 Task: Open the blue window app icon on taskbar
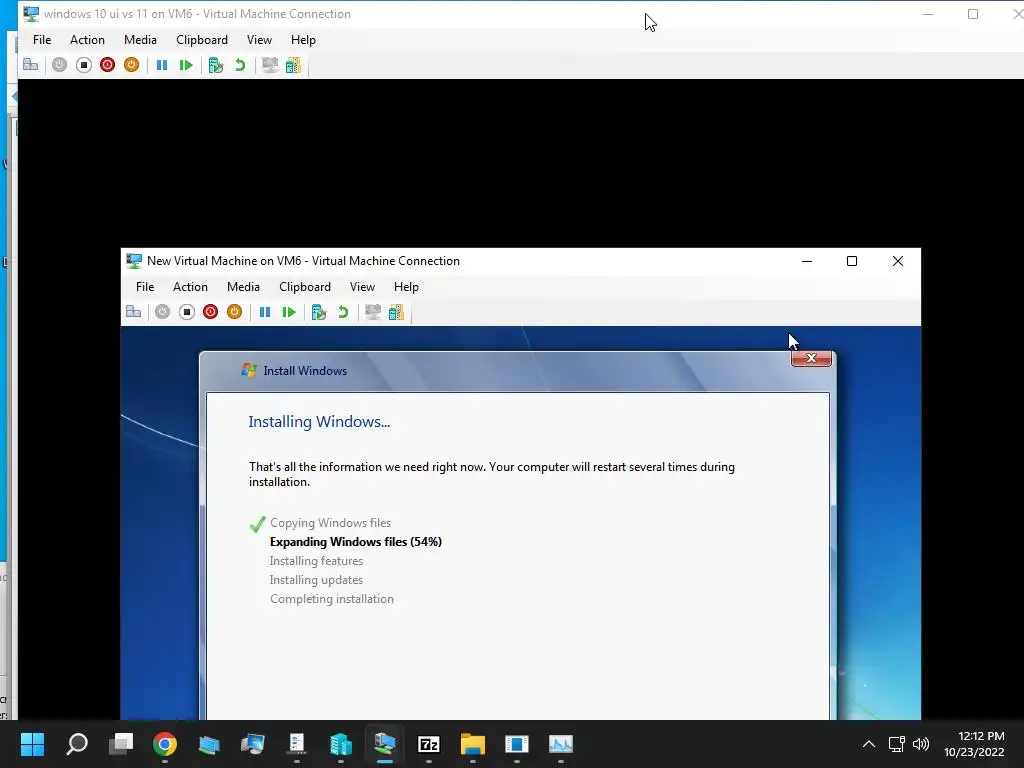tap(517, 743)
